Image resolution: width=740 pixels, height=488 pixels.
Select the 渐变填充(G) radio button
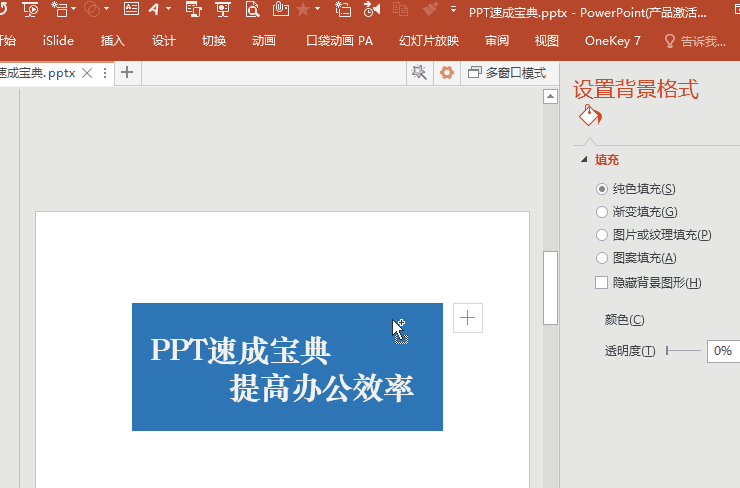[x=601, y=212]
